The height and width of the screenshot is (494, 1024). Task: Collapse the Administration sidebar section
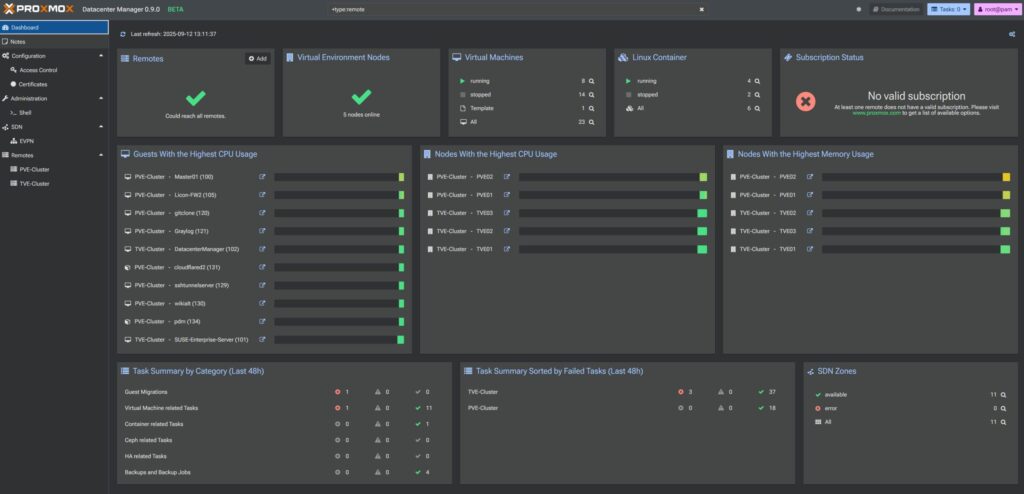coord(101,99)
